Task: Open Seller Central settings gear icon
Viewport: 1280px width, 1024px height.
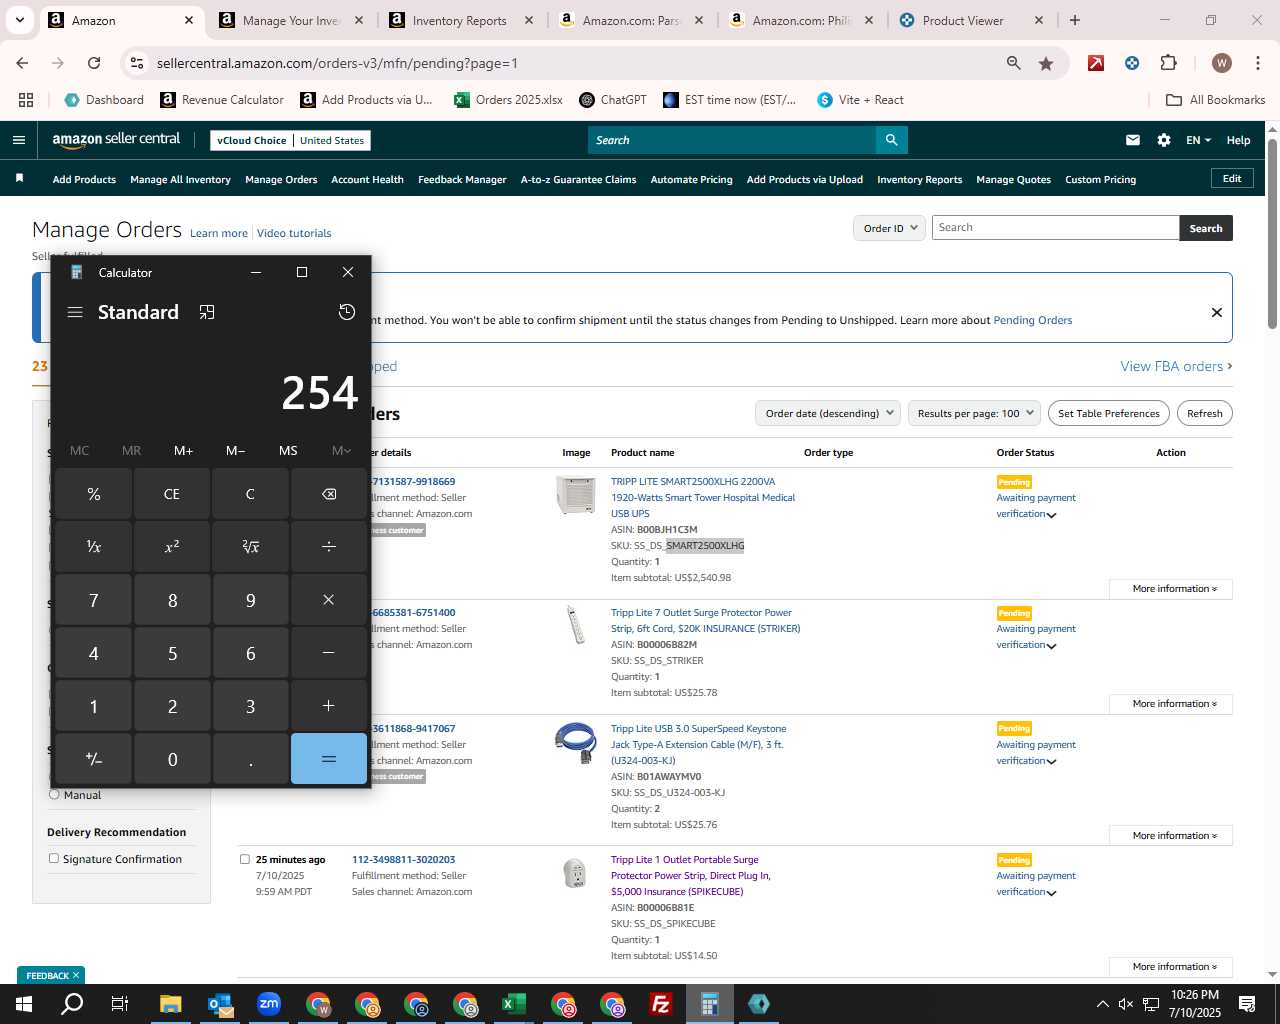Action: point(1164,140)
